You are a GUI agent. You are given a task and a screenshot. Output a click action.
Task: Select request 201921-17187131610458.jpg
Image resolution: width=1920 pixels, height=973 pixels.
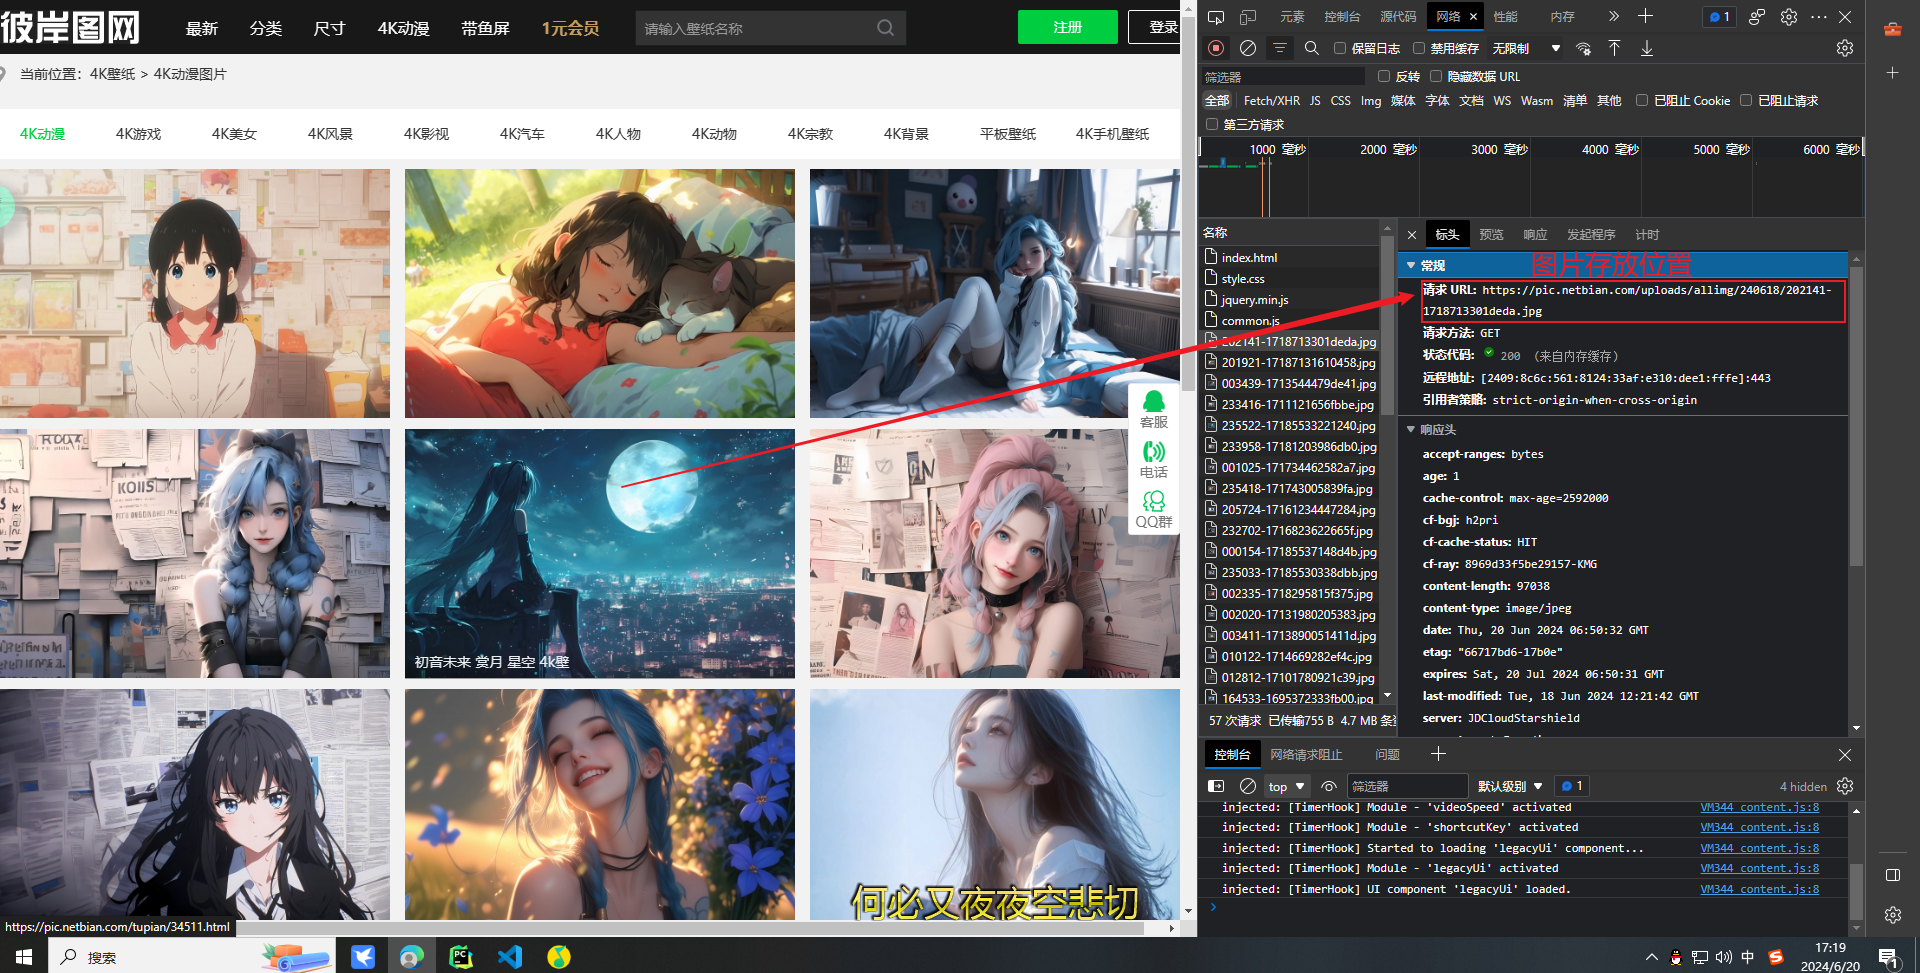(1290, 362)
